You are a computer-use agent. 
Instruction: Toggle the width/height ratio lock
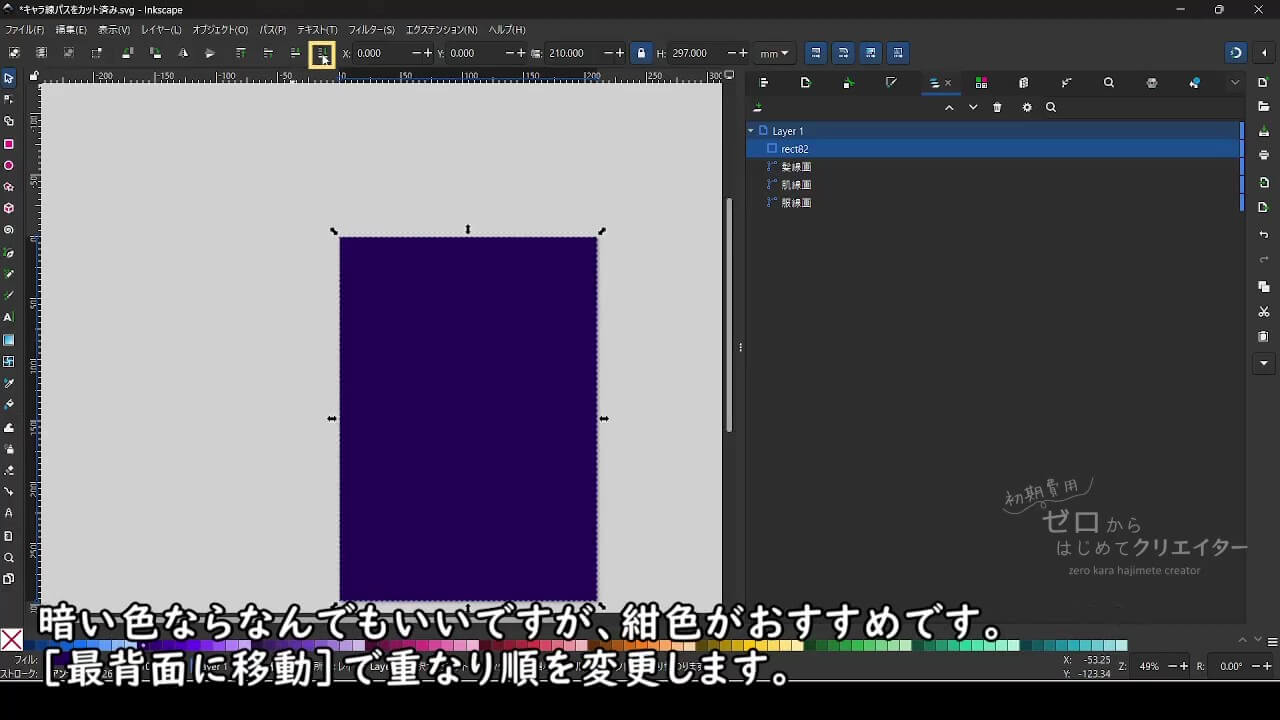tap(641, 54)
